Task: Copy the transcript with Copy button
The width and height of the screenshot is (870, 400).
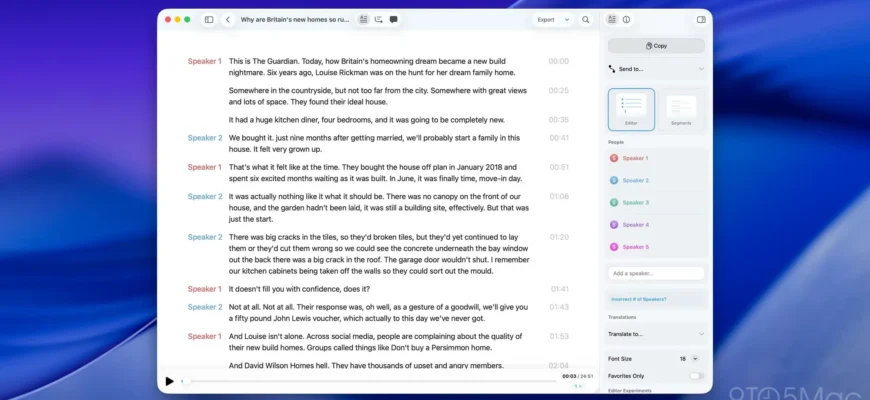Action: coord(656,46)
